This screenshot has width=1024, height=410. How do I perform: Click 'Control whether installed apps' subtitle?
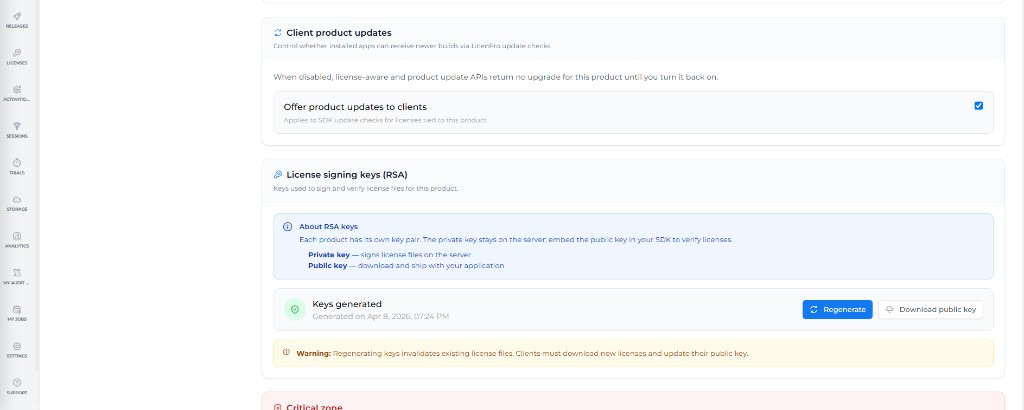[412, 46]
